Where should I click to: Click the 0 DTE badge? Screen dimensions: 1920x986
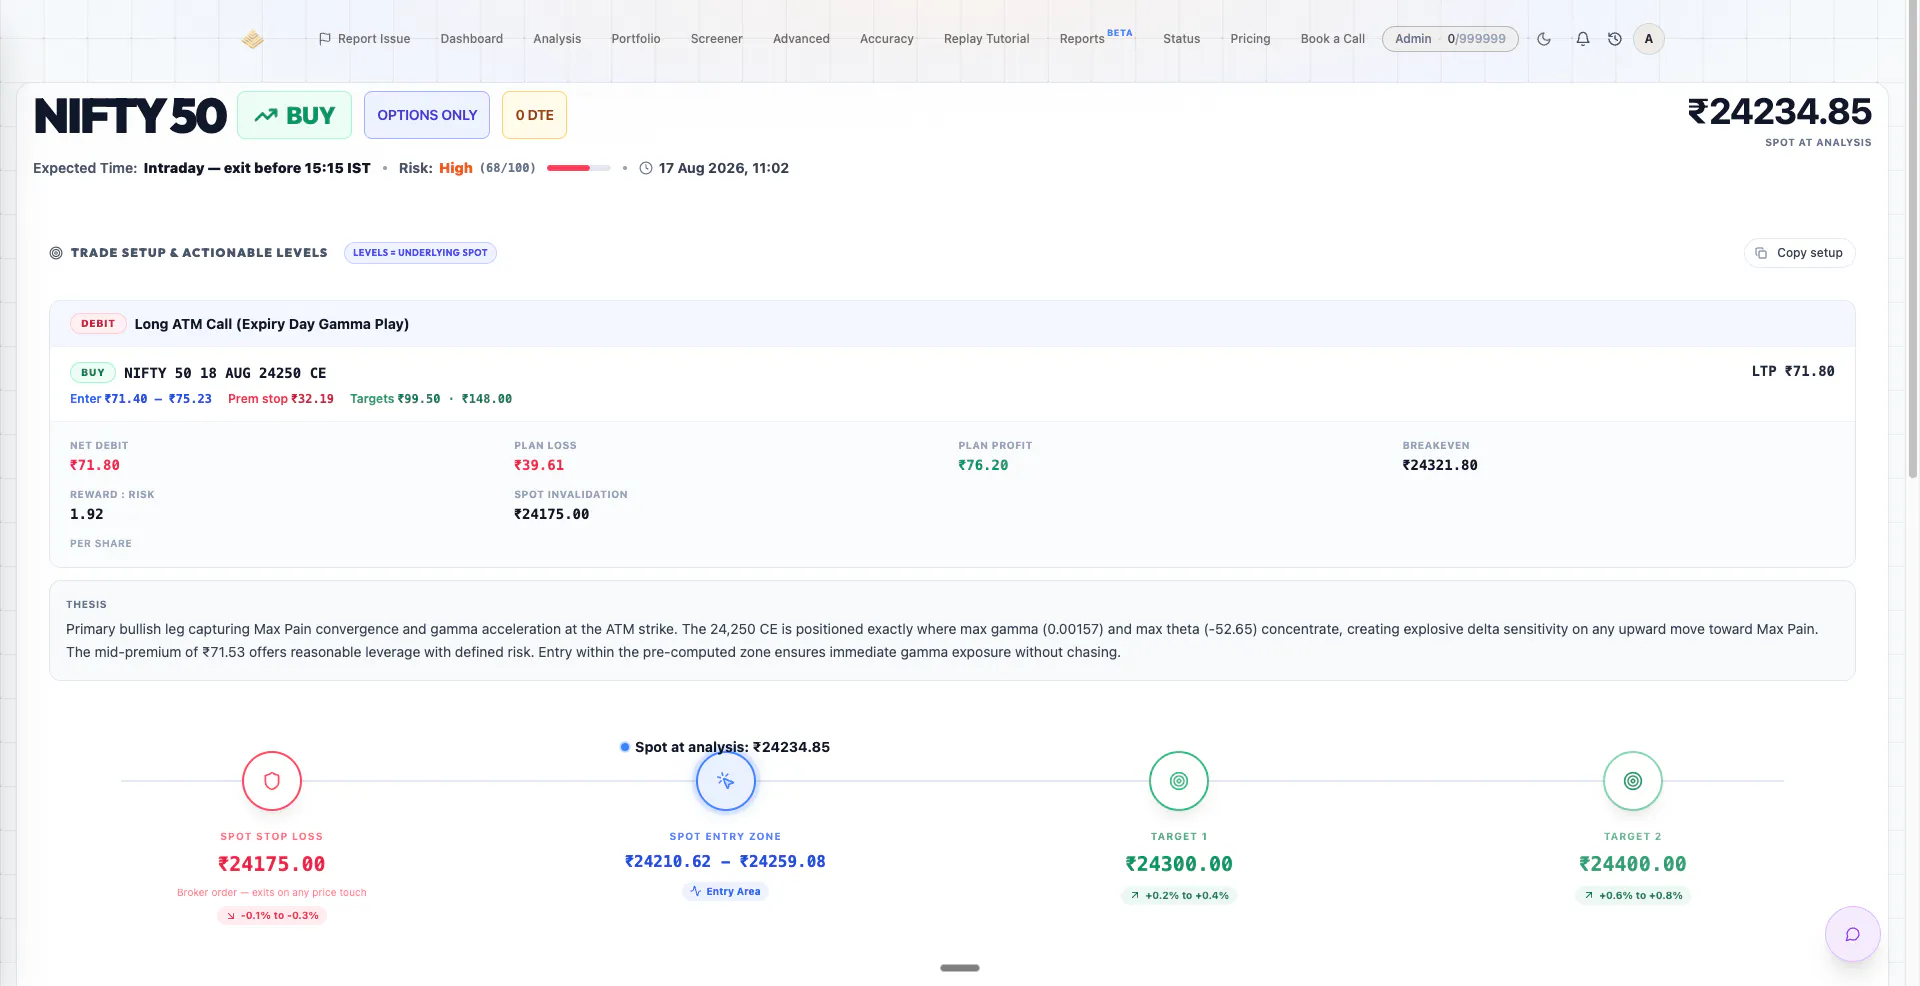[x=534, y=115]
